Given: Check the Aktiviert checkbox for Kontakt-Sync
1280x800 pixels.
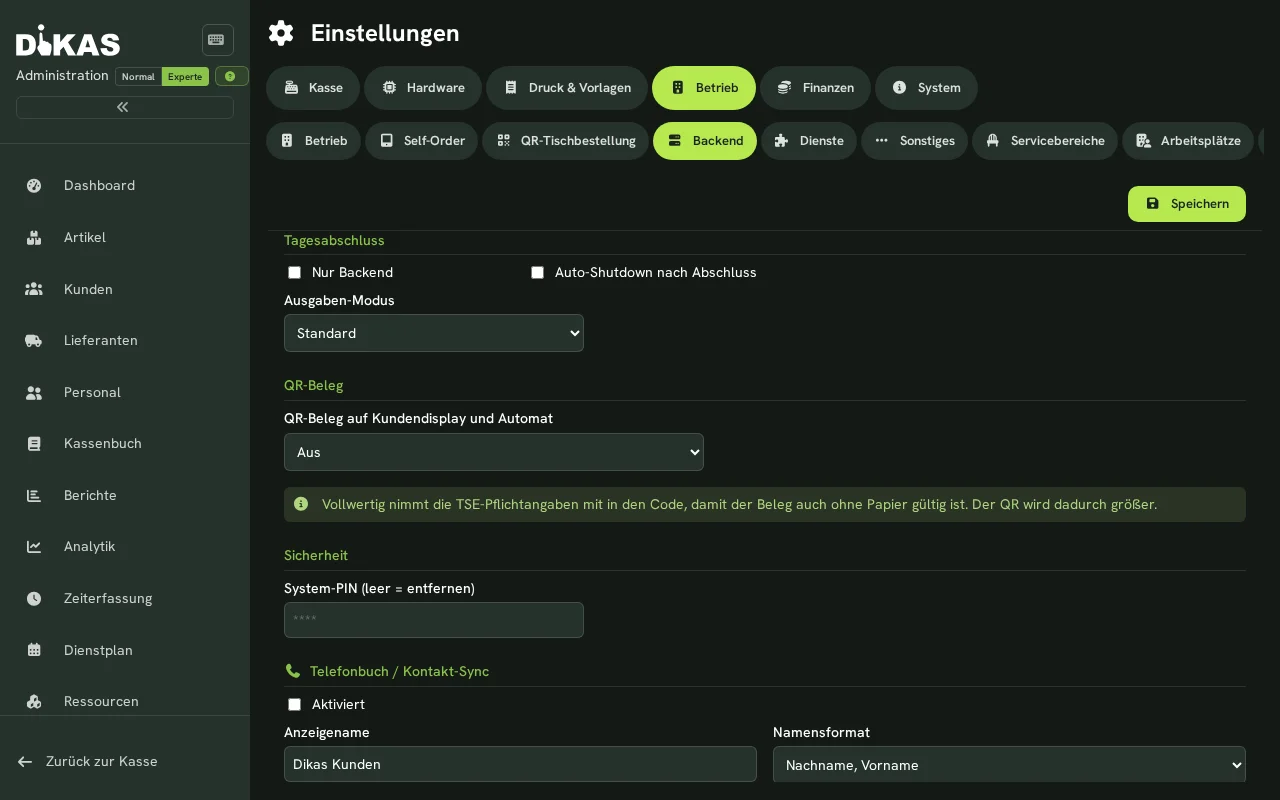Looking at the screenshot, I should point(294,705).
